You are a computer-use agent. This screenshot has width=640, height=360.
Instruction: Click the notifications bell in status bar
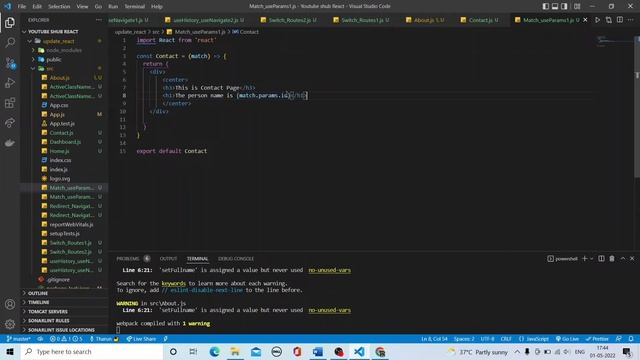click(631, 339)
